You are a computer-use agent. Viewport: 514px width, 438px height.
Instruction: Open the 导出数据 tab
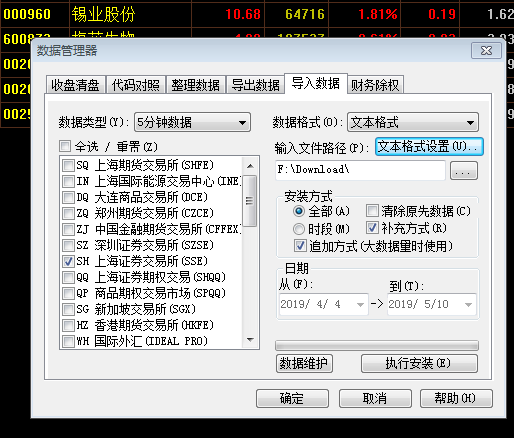[255, 85]
